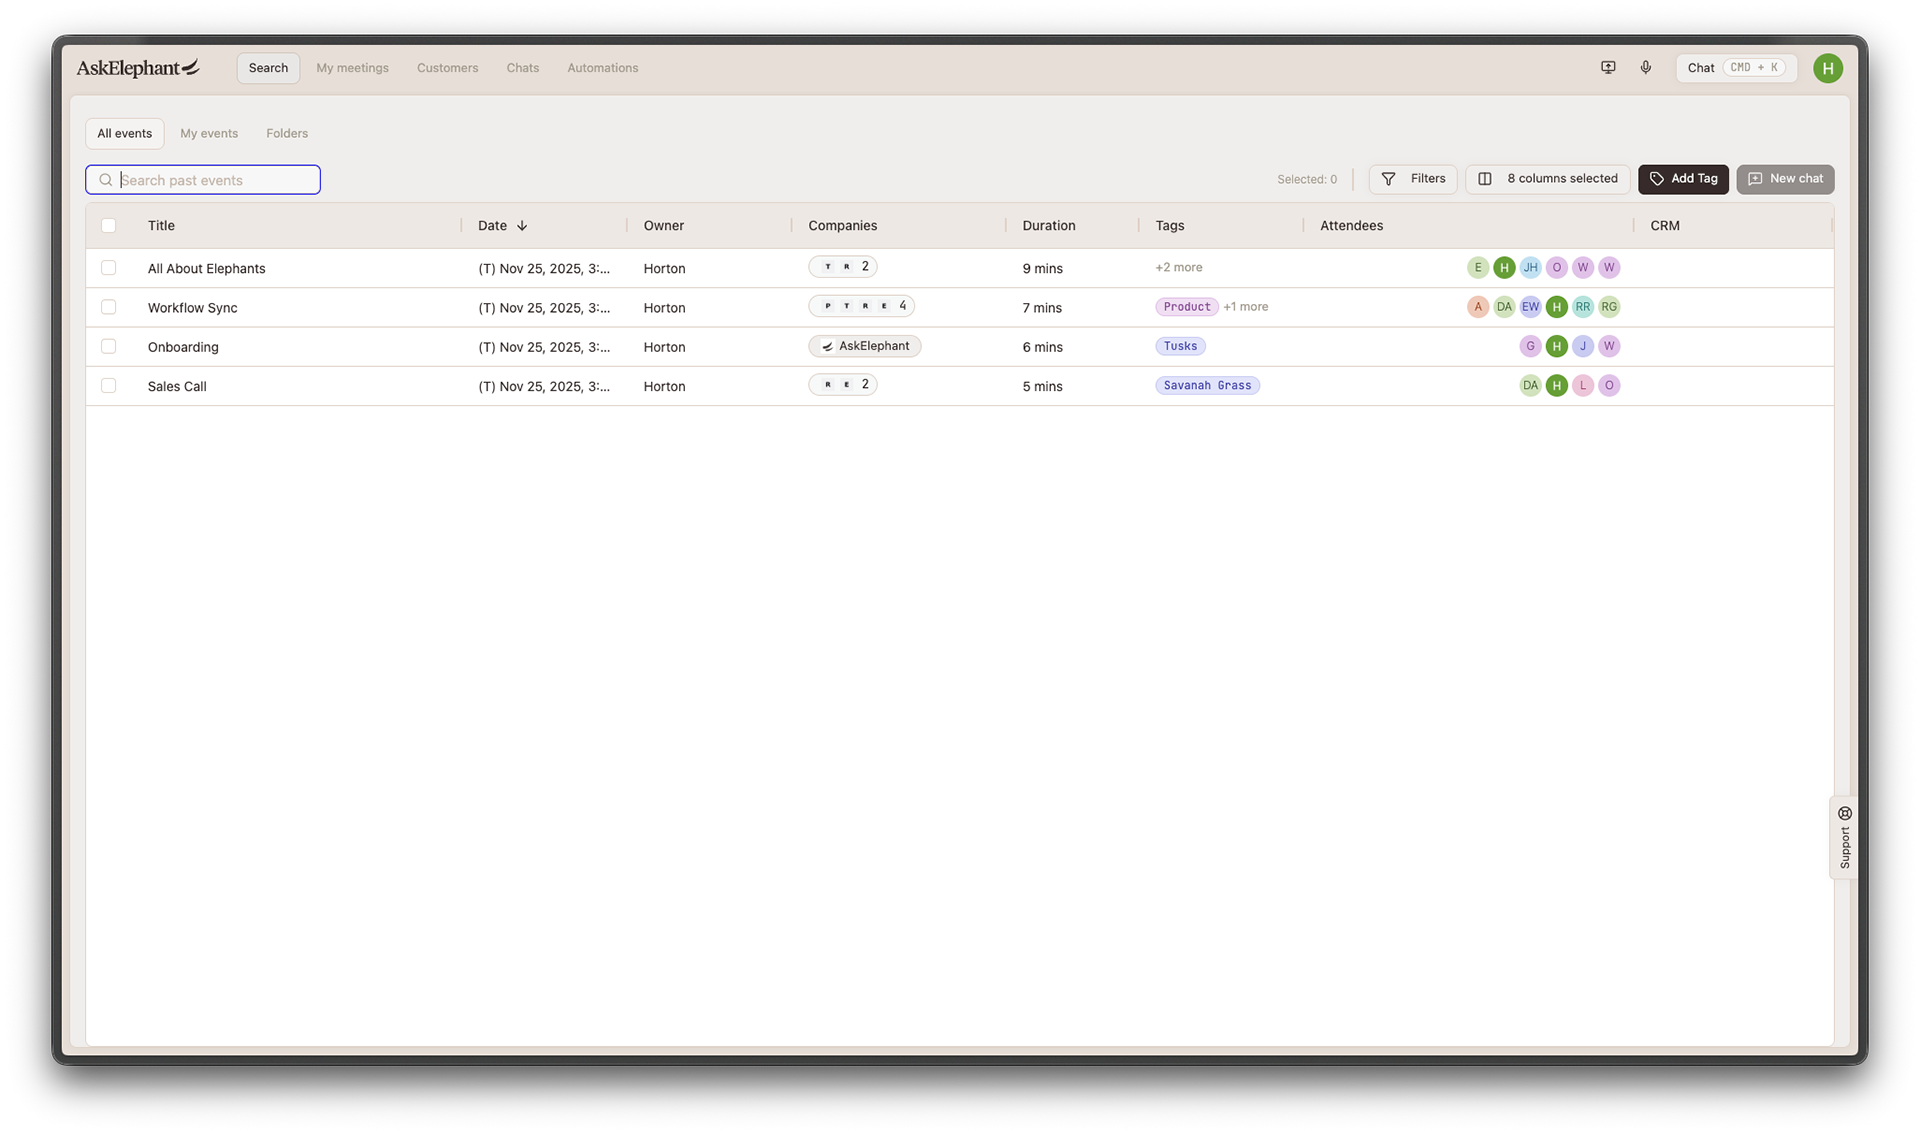Click the companies chip in All About Elephants row
This screenshot has width=1920, height=1134.
pyautogui.click(x=843, y=267)
